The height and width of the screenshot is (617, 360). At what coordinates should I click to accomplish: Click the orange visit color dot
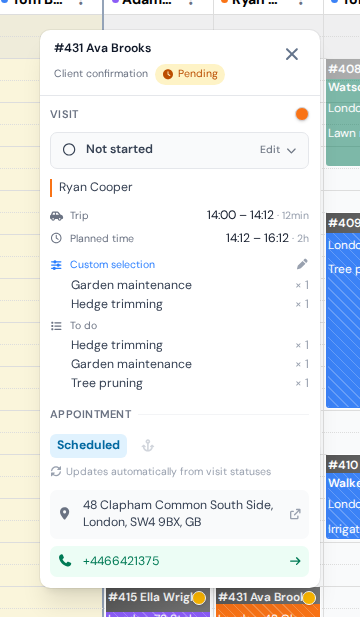point(302,114)
